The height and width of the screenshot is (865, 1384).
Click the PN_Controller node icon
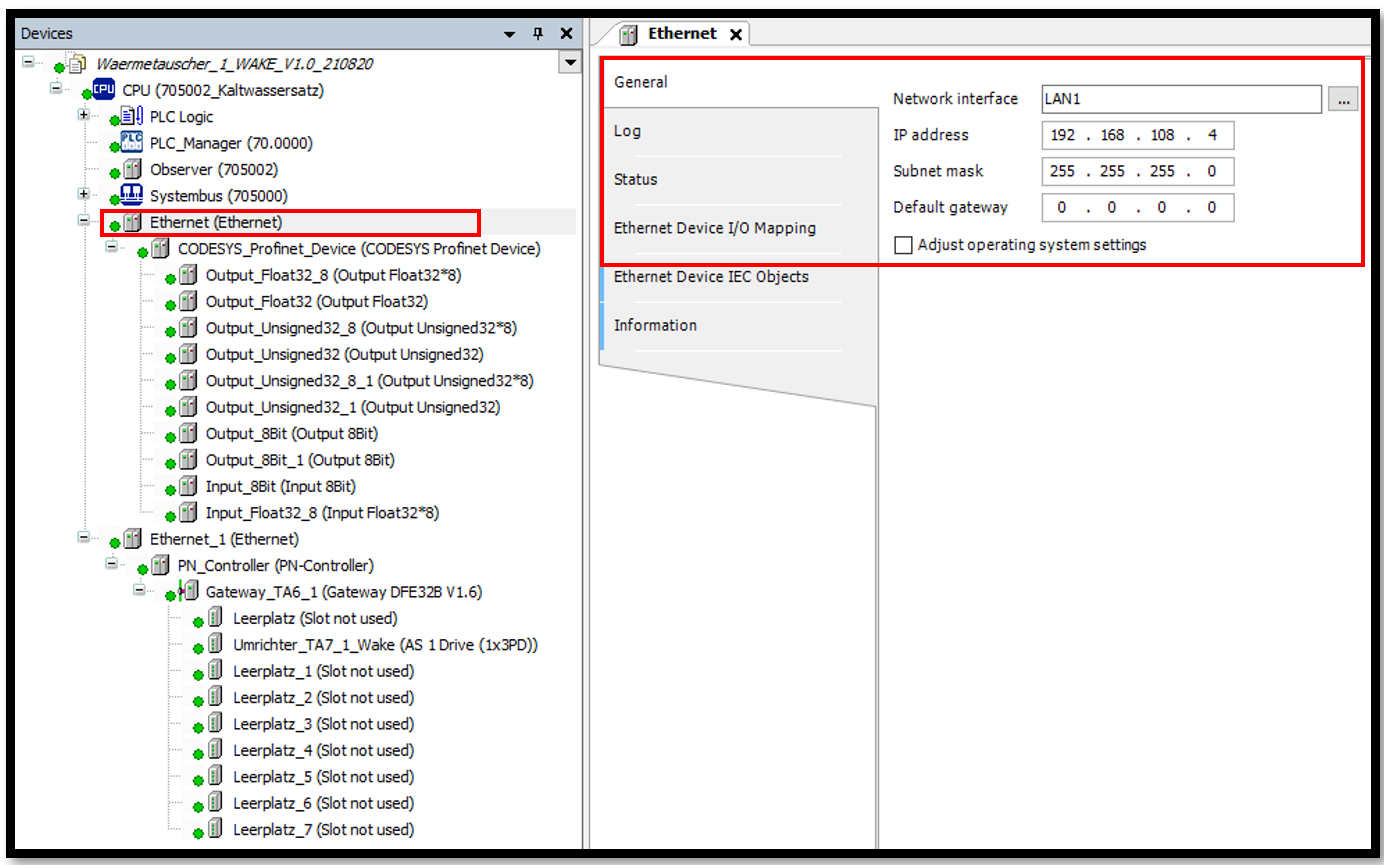pos(160,566)
